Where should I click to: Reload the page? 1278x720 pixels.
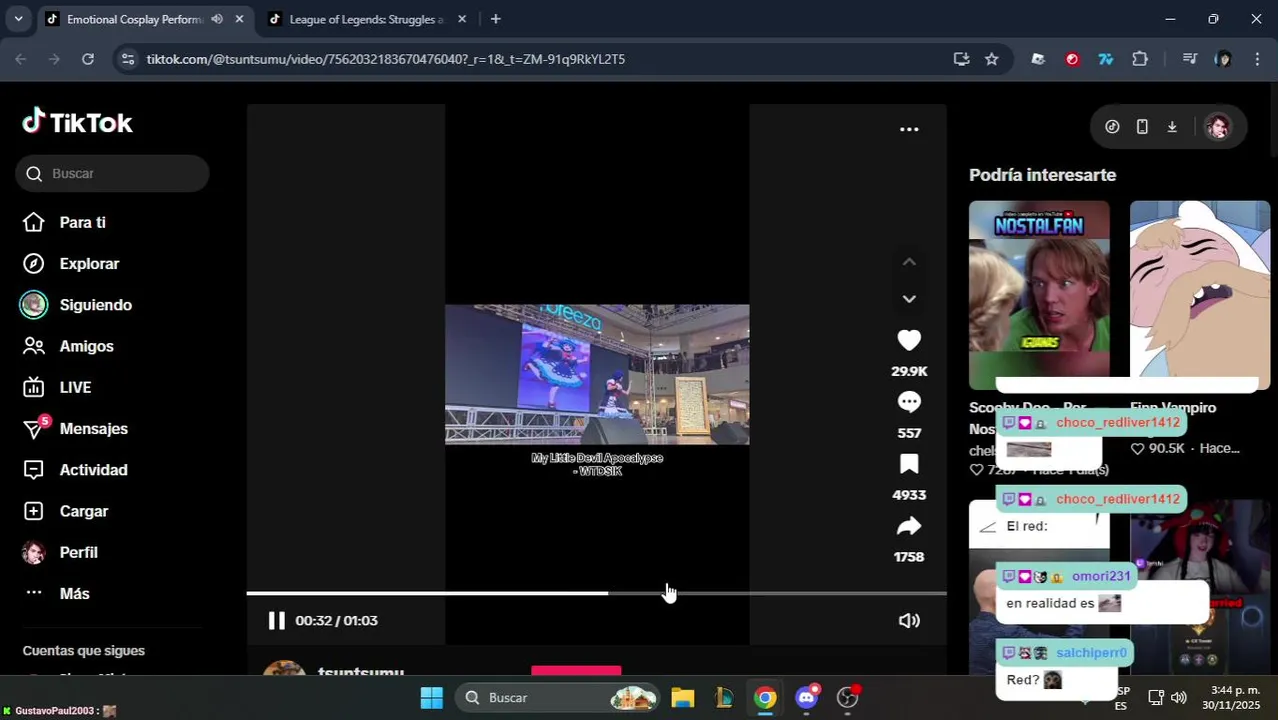pyautogui.click(x=88, y=59)
